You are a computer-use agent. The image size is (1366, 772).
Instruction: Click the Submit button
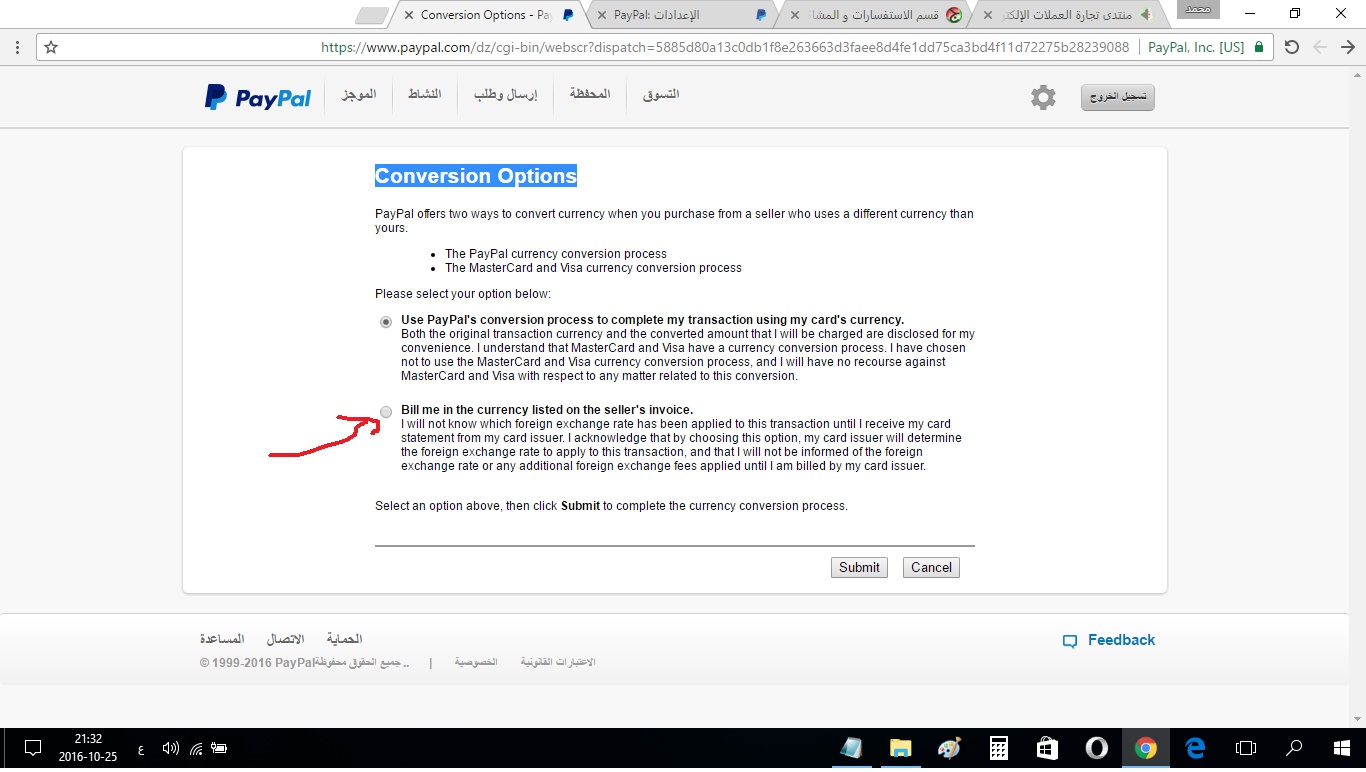click(859, 567)
